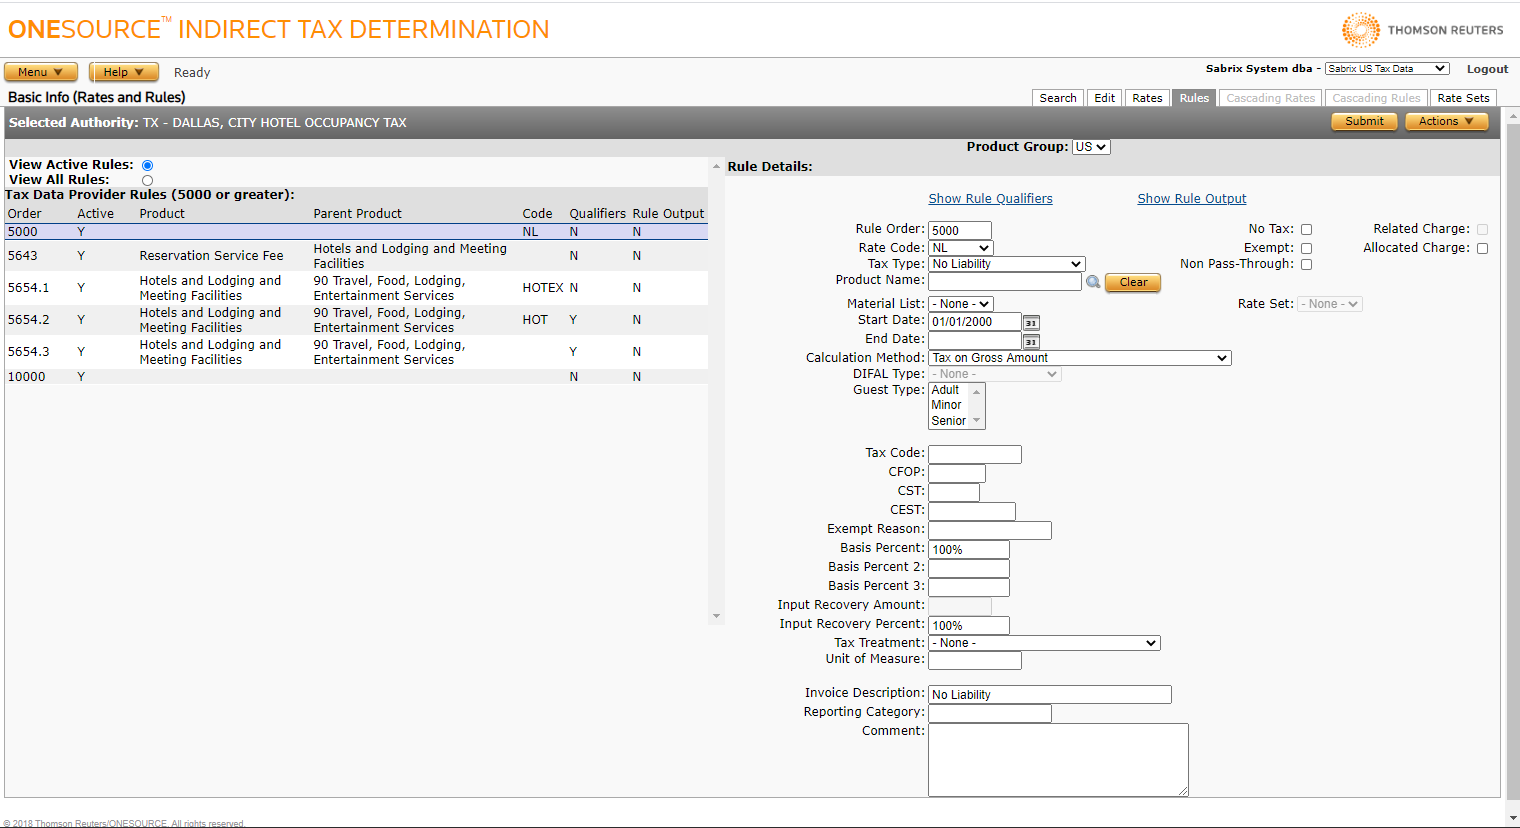Expand the Calculation Method dropdown
The image size is (1520, 828).
tap(1079, 358)
